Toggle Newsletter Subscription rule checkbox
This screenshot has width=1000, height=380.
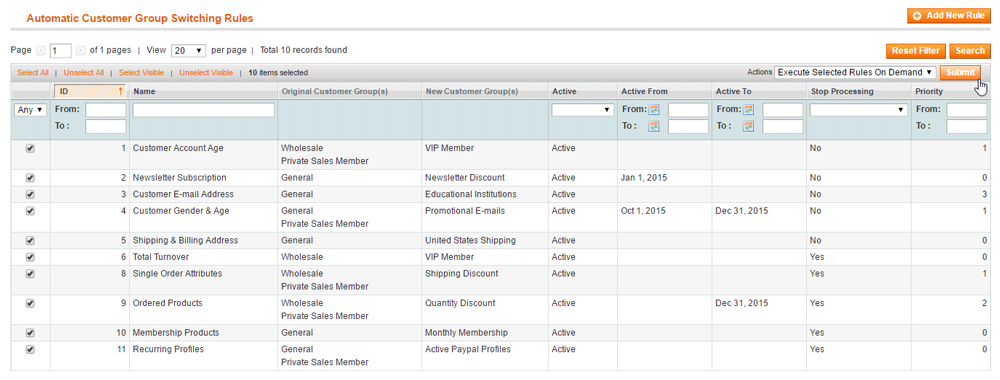coord(30,178)
